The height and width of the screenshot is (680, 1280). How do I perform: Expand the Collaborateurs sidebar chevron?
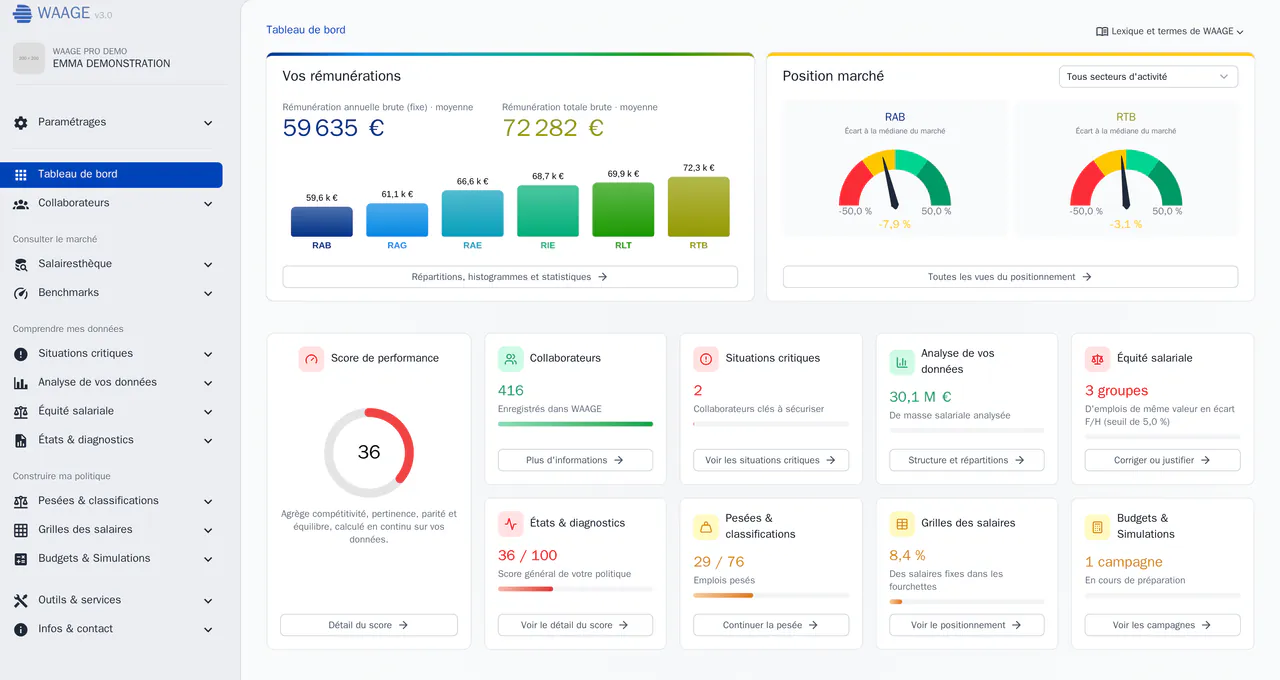click(208, 204)
